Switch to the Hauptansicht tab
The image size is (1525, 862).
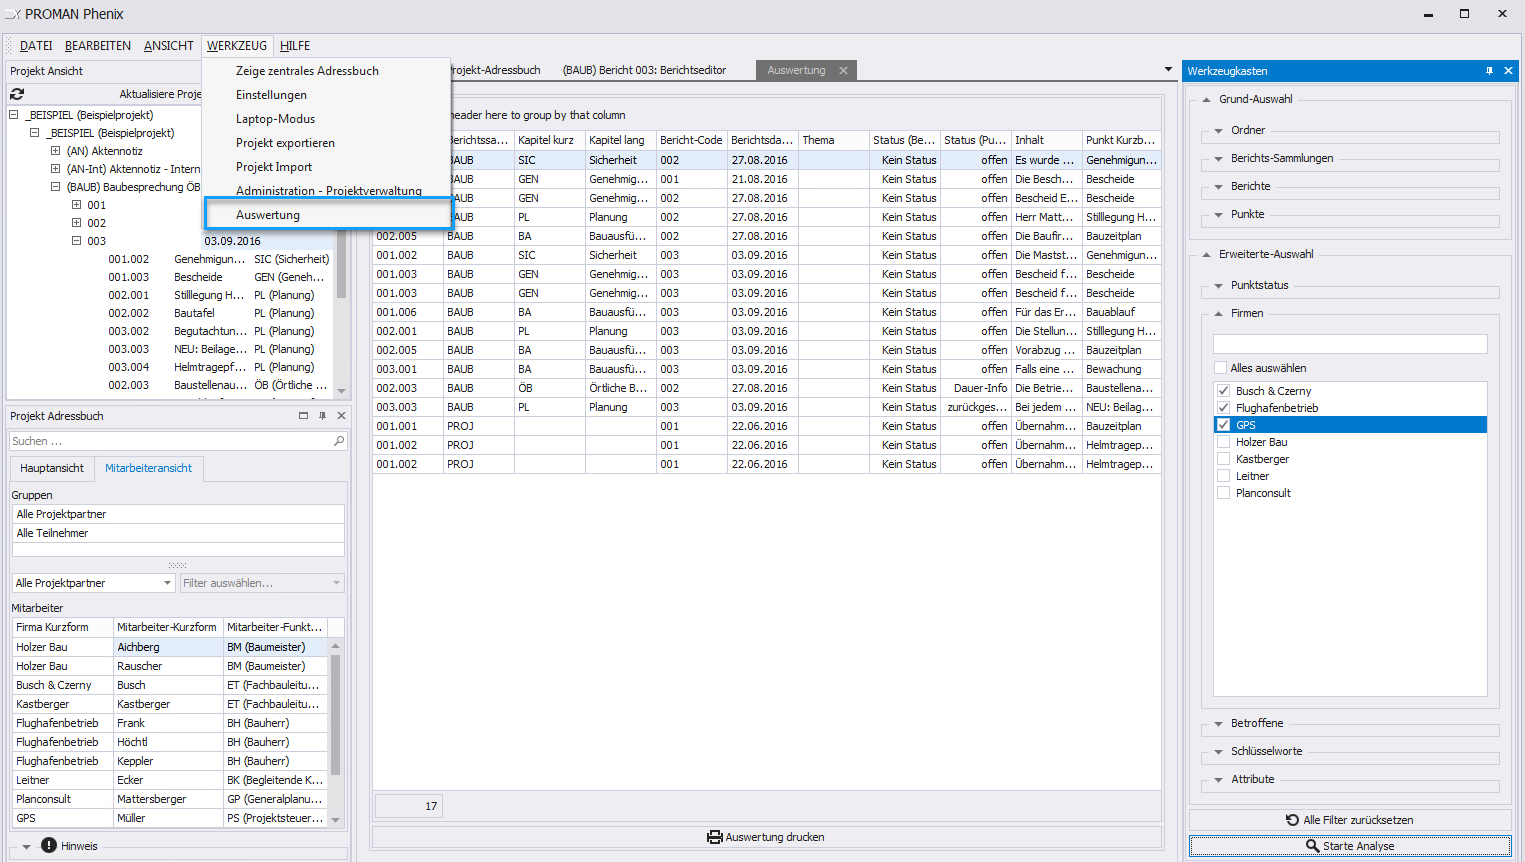click(x=52, y=468)
